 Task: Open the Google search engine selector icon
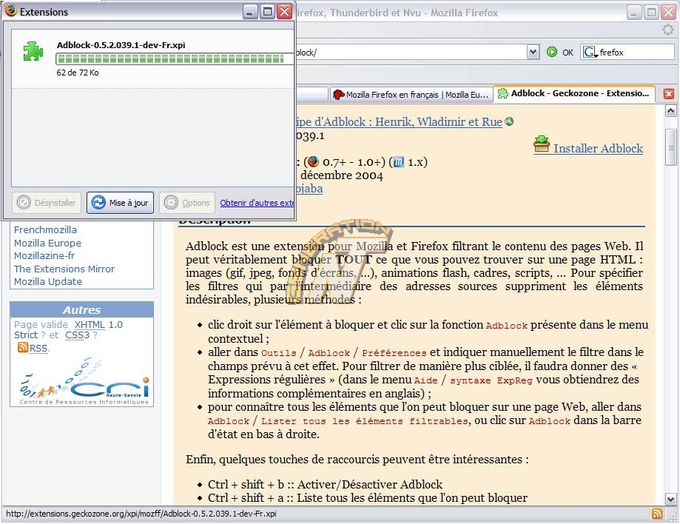pos(591,52)
